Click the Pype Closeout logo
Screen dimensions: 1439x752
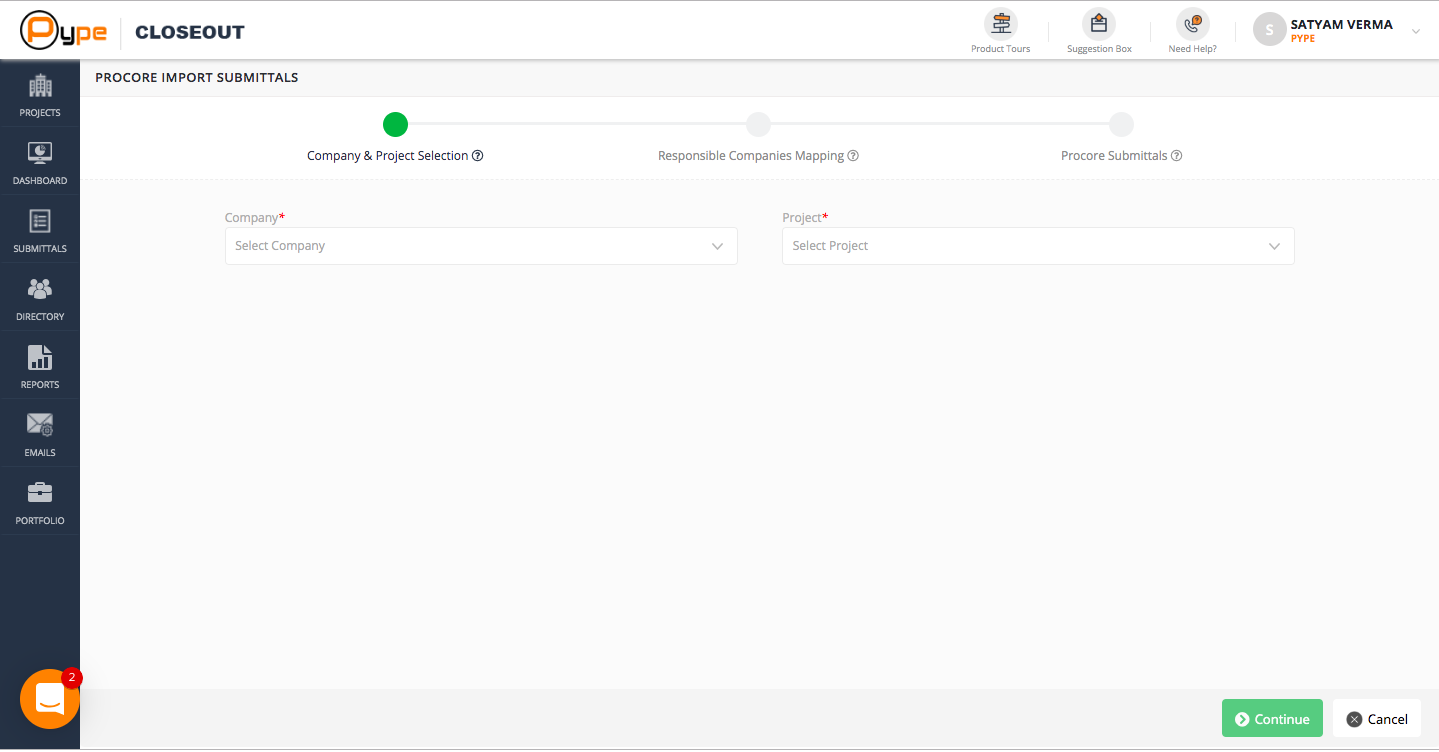coord(133,31)
